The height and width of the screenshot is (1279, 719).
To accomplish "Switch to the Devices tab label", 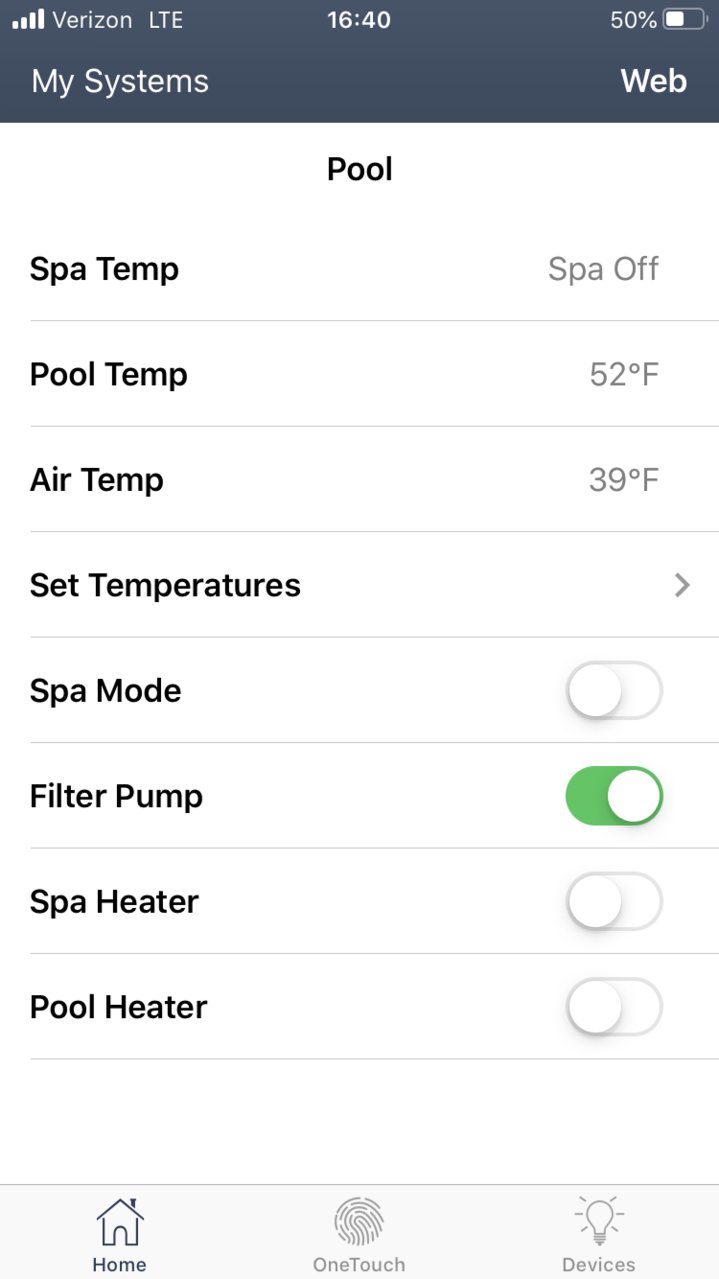I will [x=598, y=1265].
